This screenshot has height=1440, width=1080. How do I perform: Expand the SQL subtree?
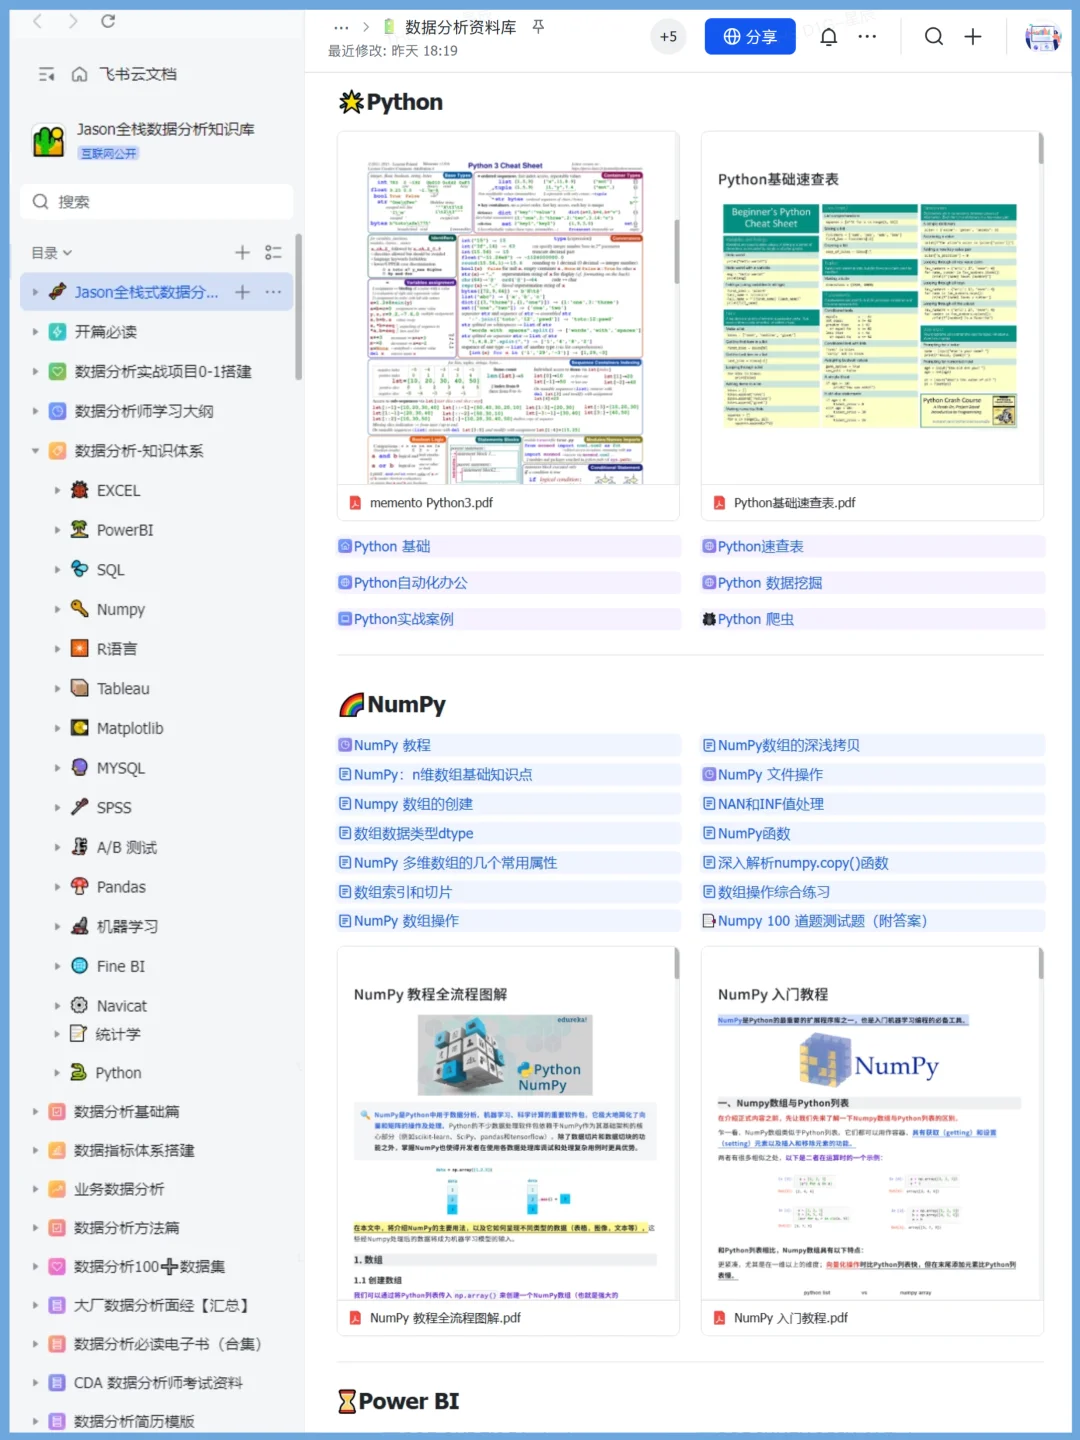coord(57,570)
